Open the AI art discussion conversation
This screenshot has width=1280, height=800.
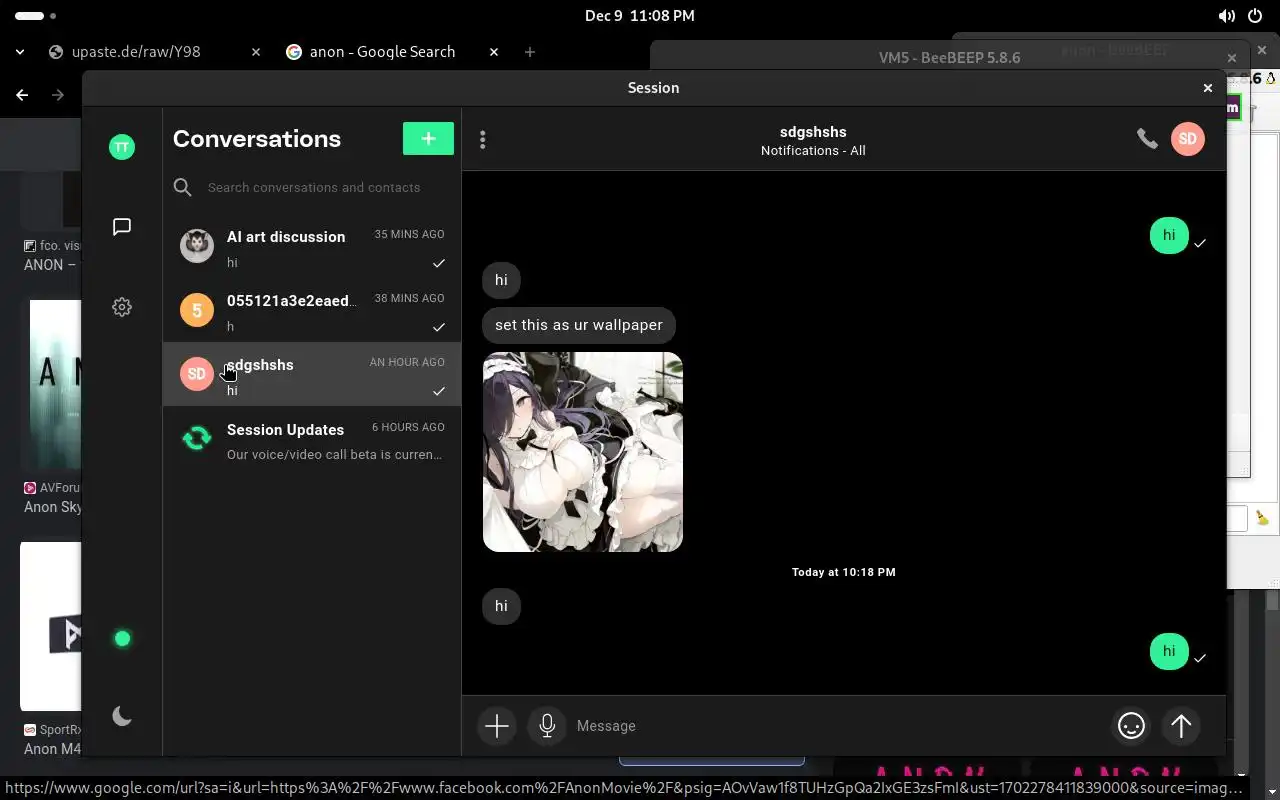point(312,248)
